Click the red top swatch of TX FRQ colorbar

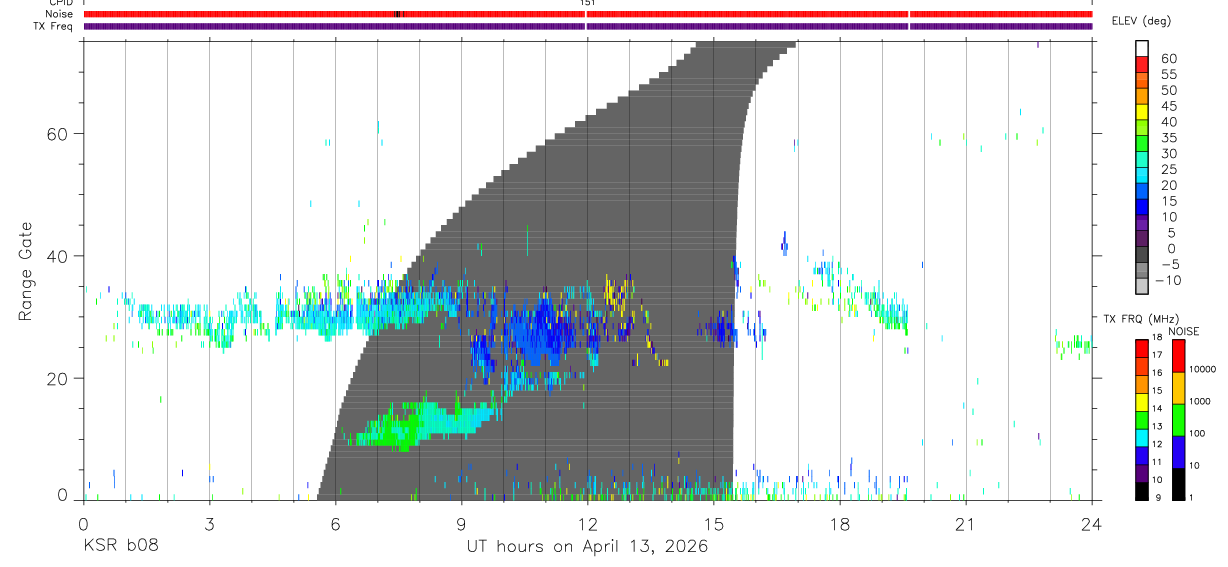tap(1142, 348)
